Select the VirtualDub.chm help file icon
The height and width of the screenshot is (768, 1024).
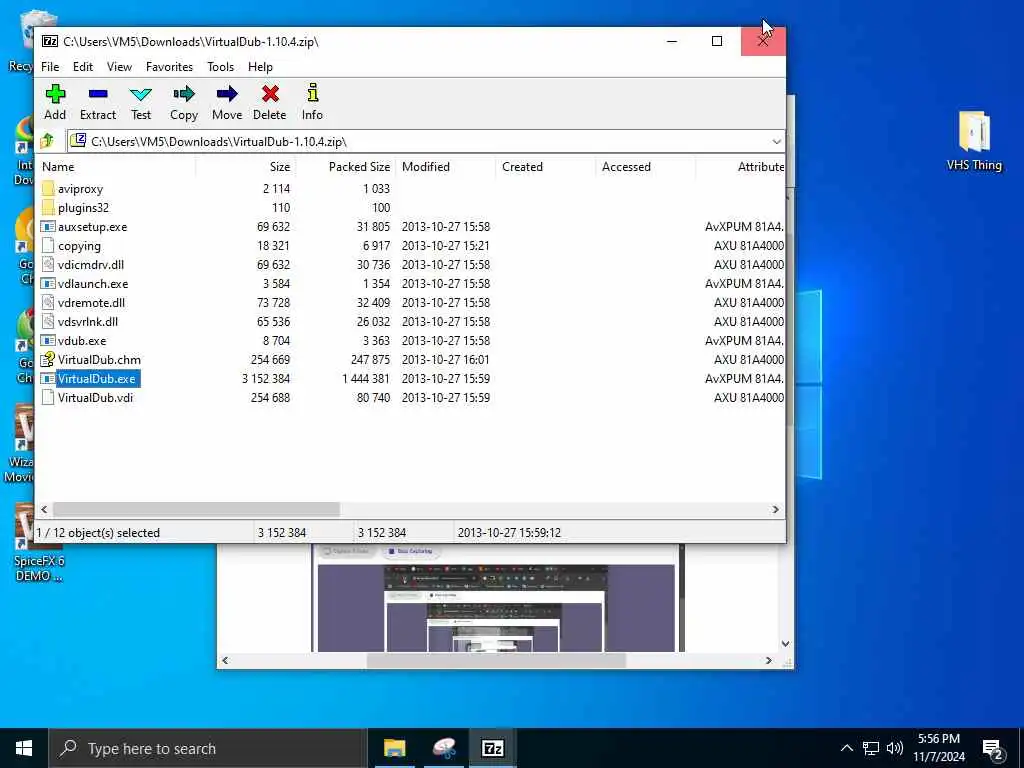[48, 359]
